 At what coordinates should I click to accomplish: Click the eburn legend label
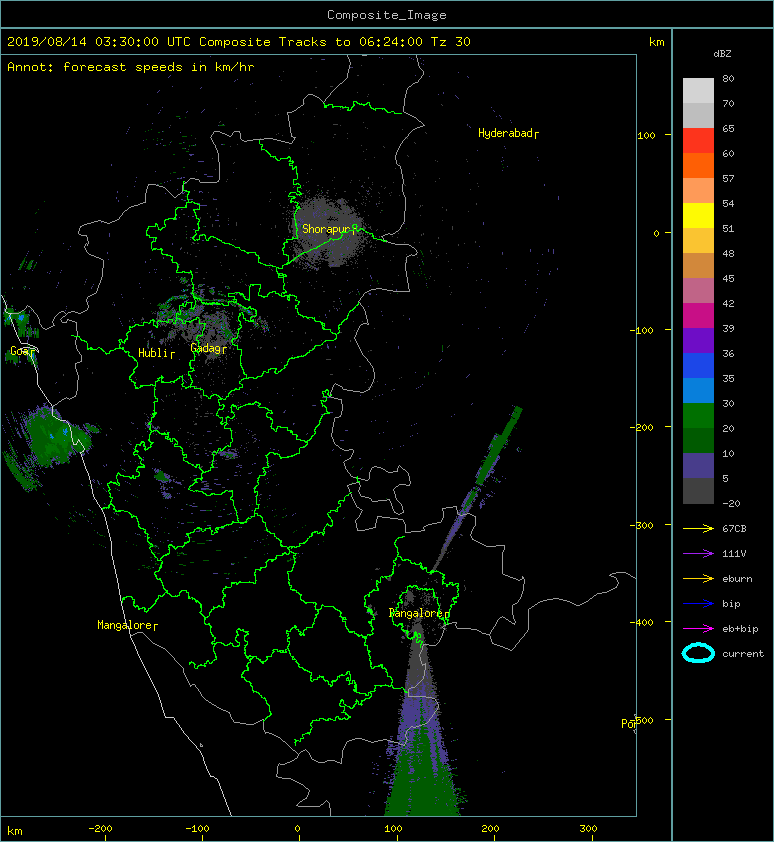[737, 579]
